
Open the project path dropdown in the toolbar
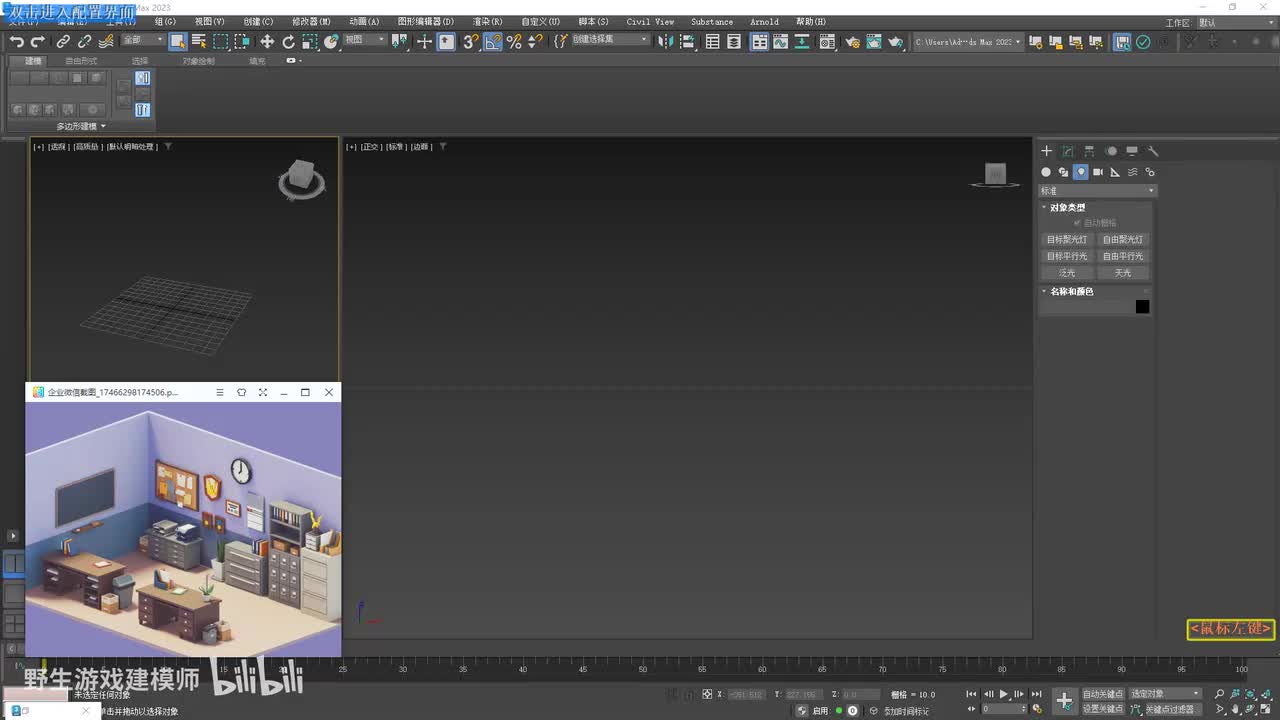click(968, 41)
